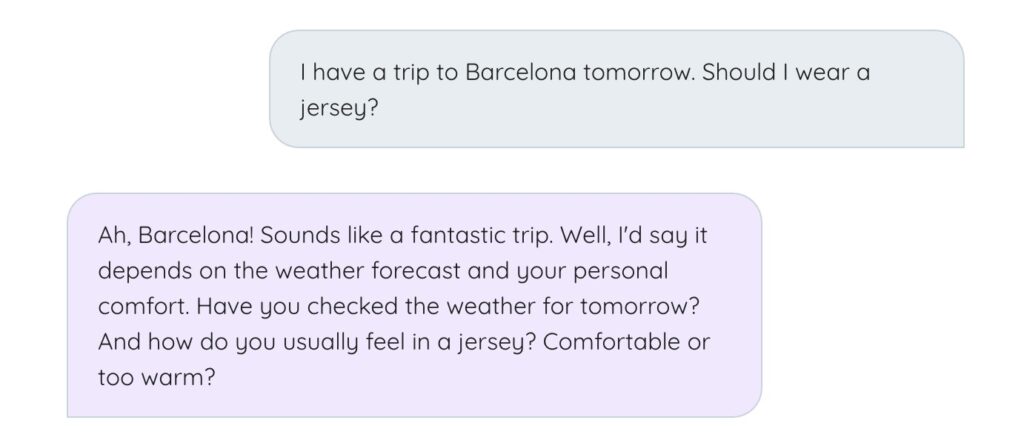Click the "too warm?" text in the reply
Image resolution: width=1024 pixels, height=440 pixels.
156,377
